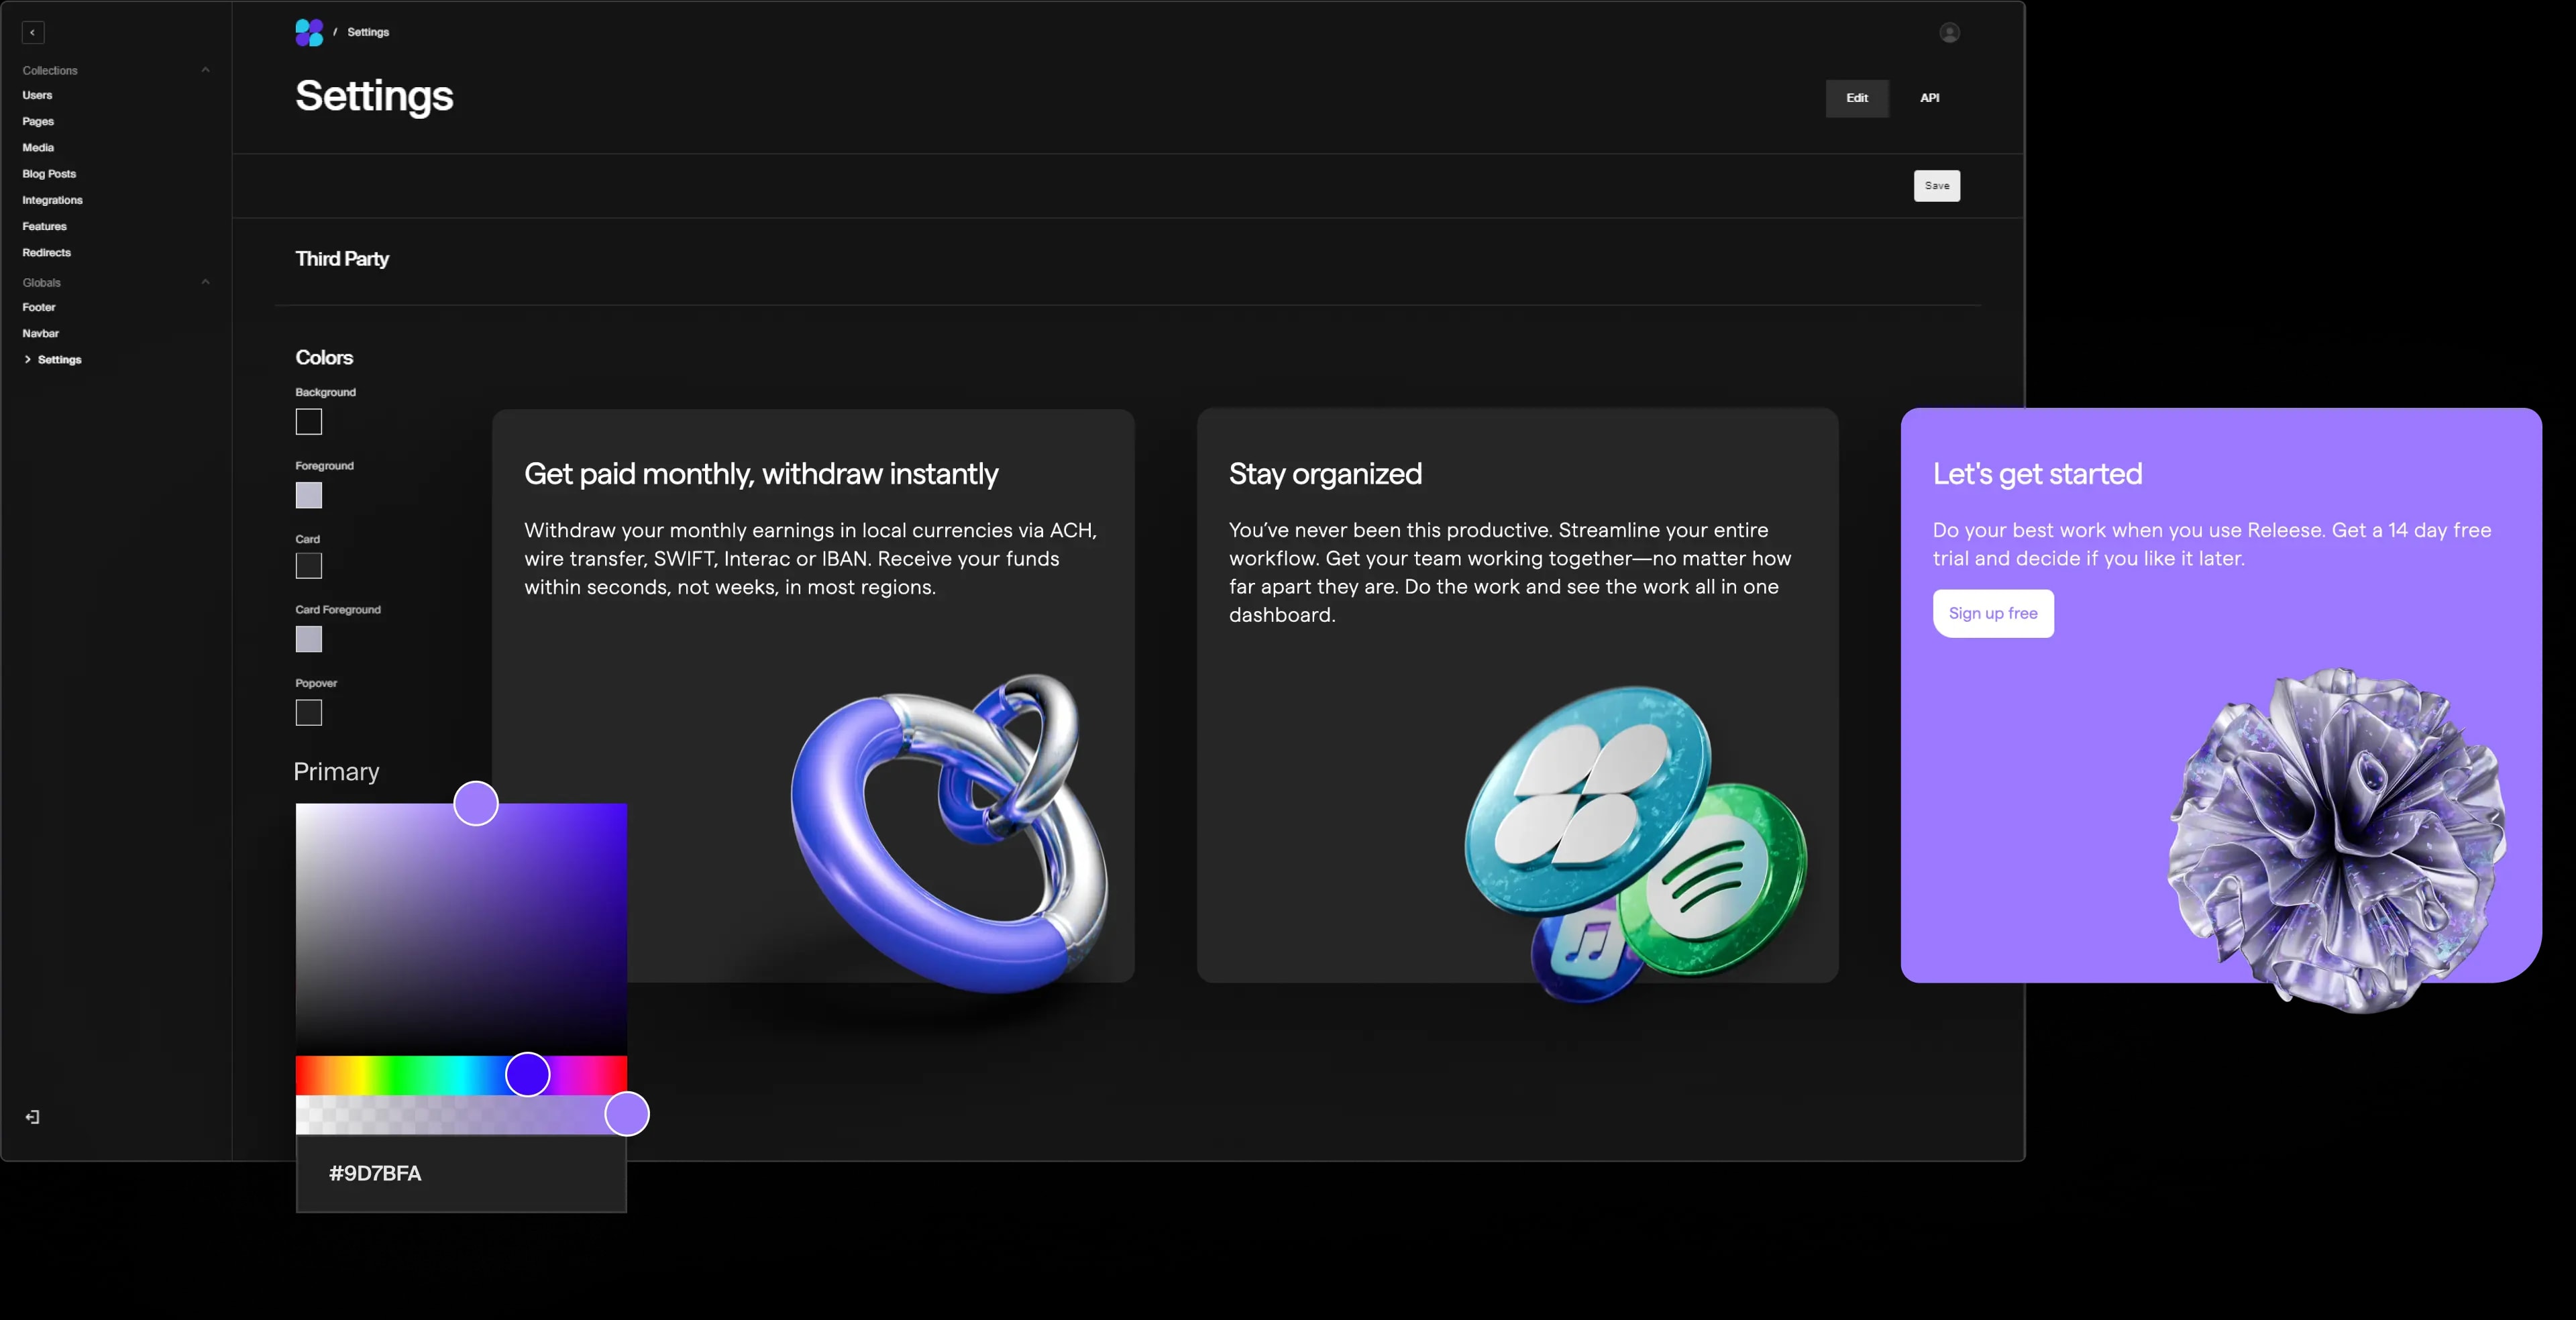The width and height of the screenshot is (2576, 1320).
Task: Switch to the API tab
Action: (x=1929, y=98)
